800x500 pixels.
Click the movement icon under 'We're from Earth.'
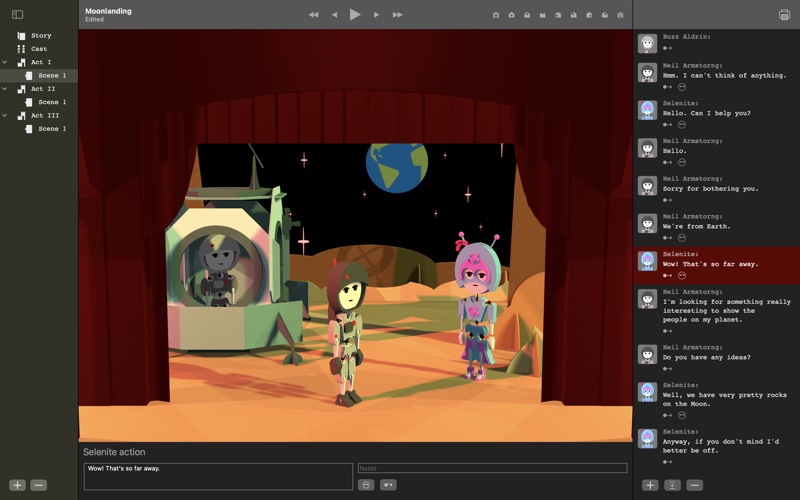point(667,238)
